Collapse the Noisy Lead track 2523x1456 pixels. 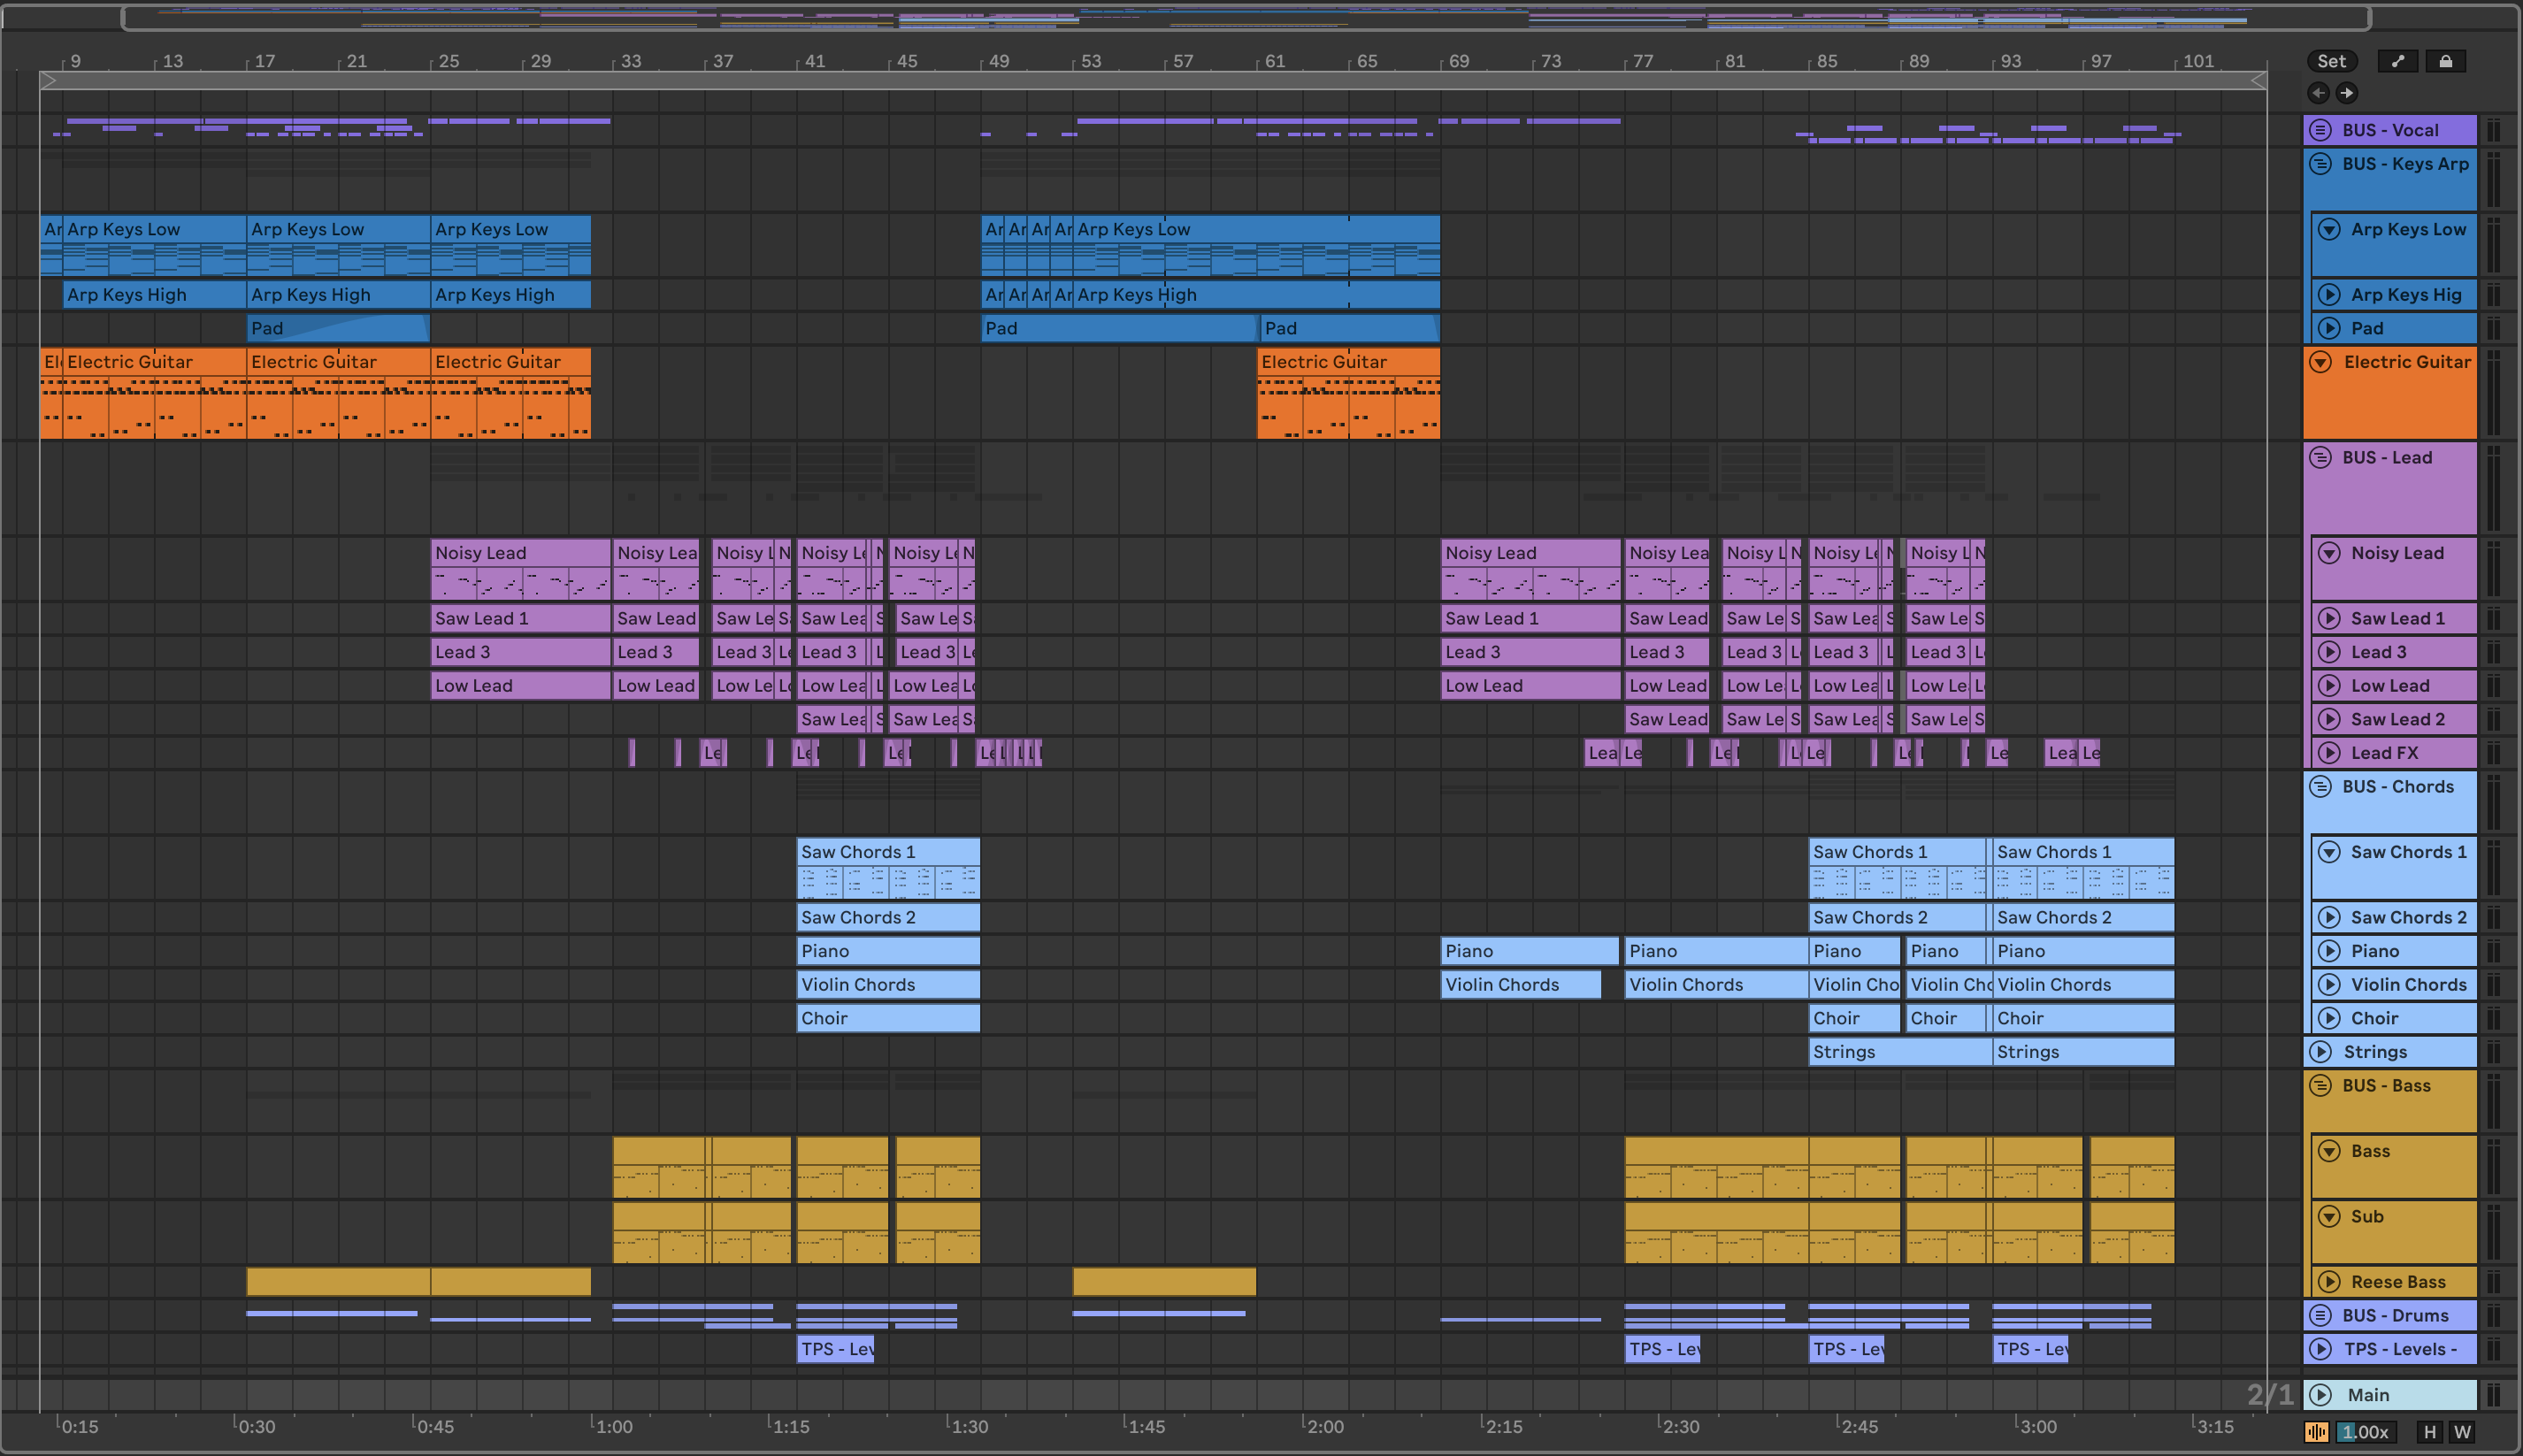tap(2328, 553)
